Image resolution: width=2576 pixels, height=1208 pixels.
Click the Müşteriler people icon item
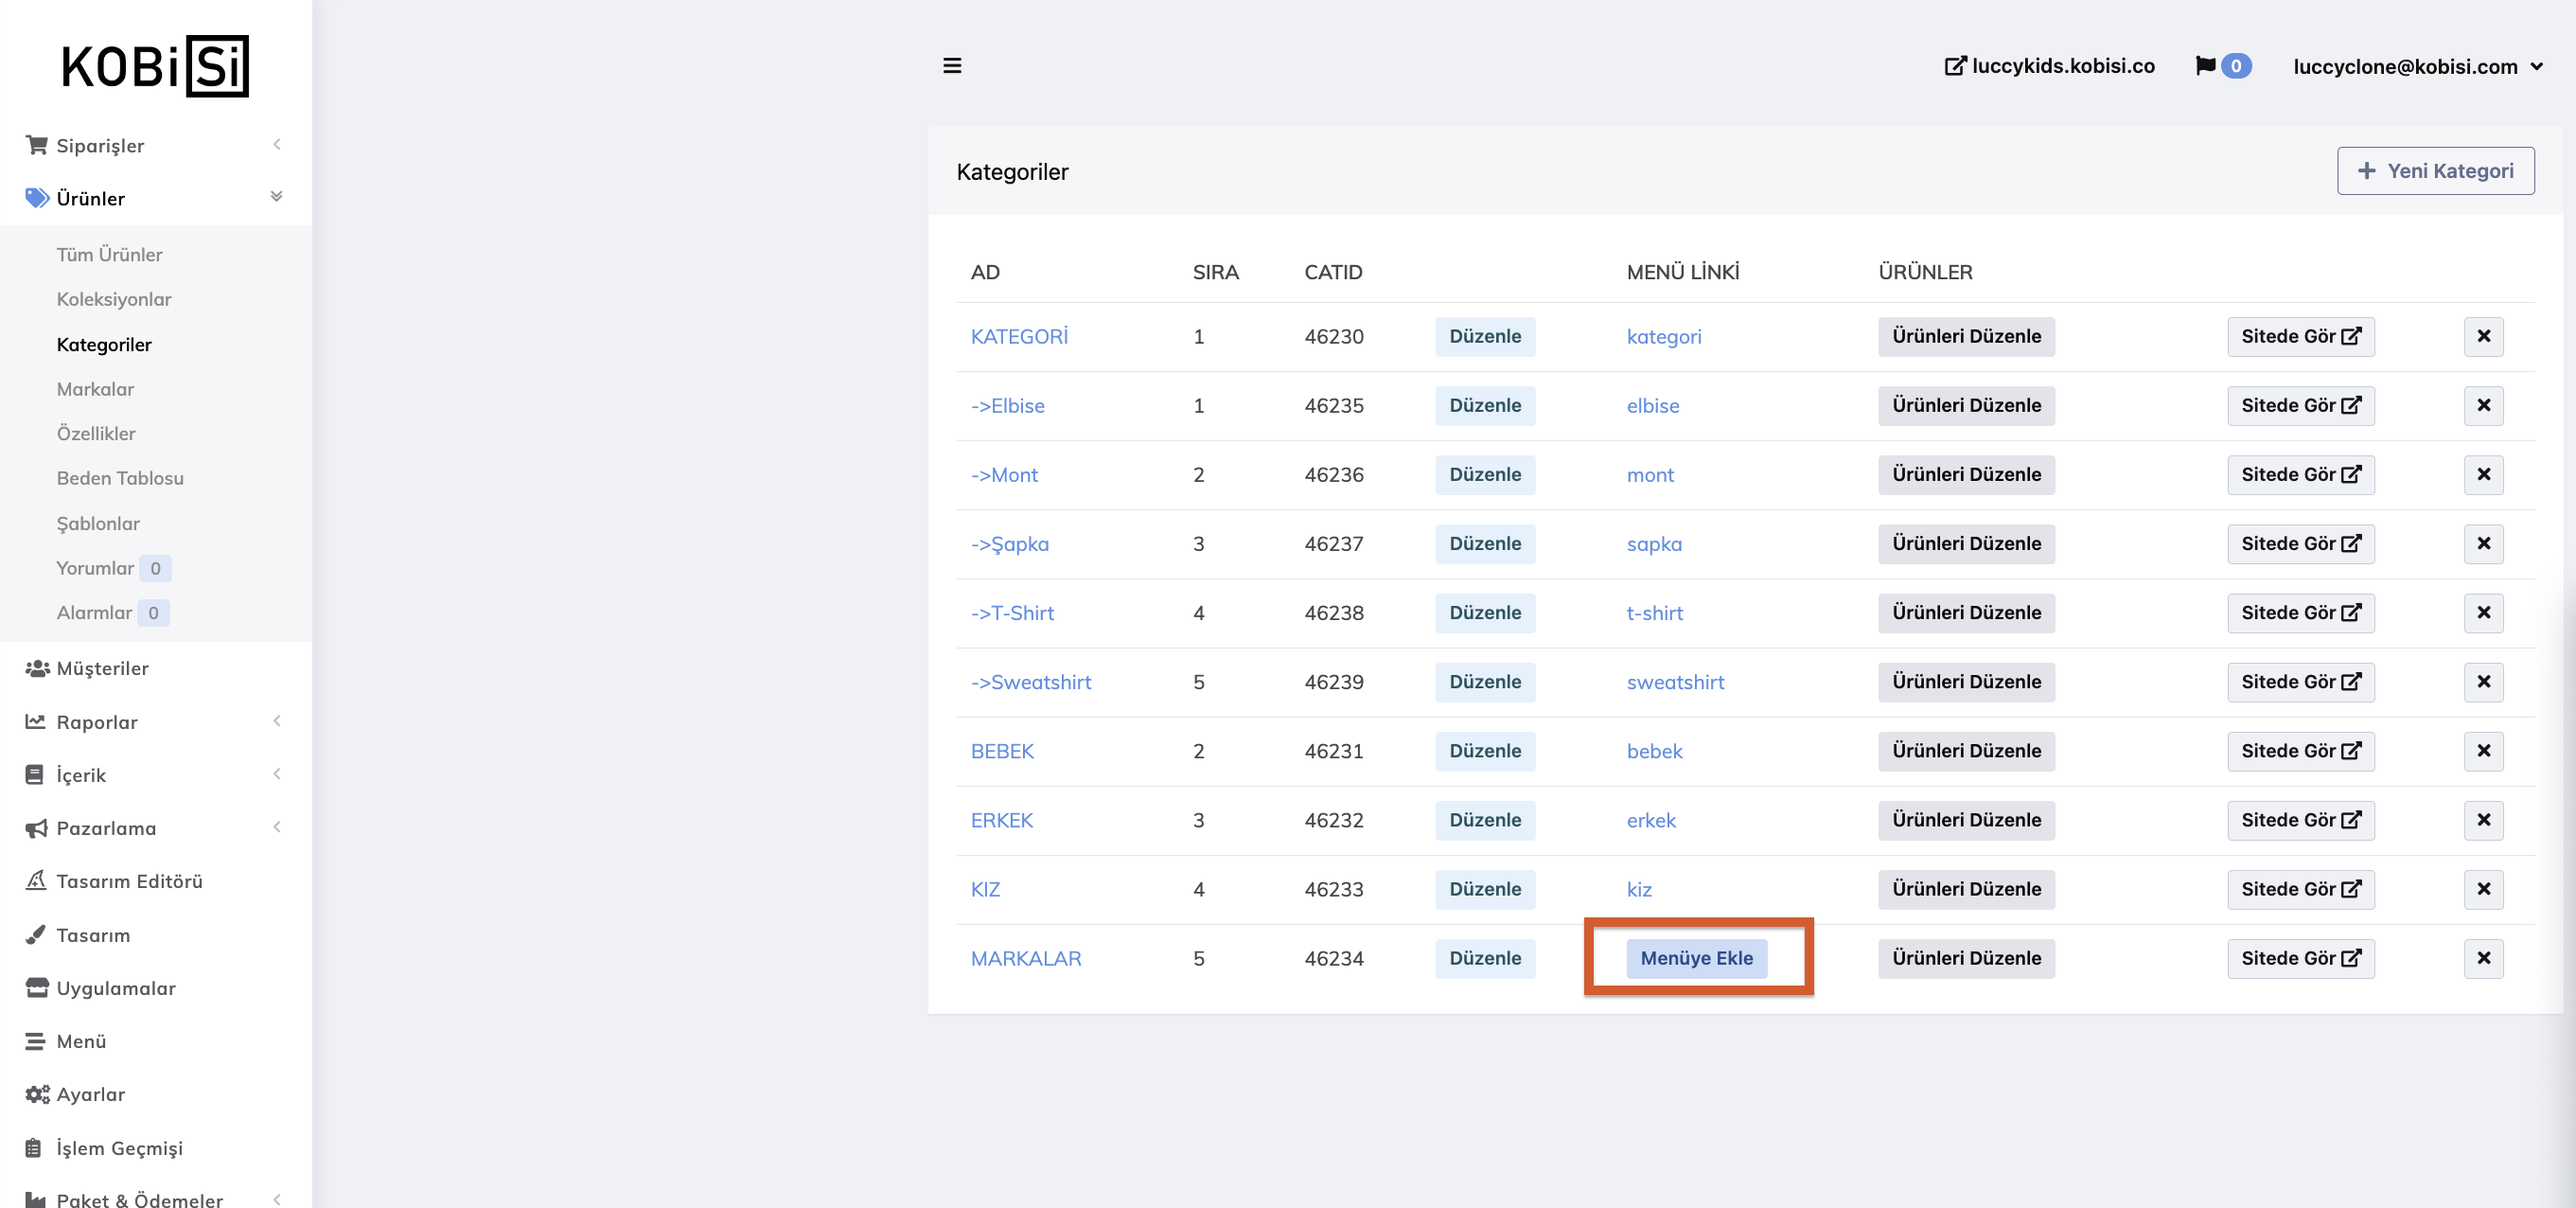(x=102, y=668)
